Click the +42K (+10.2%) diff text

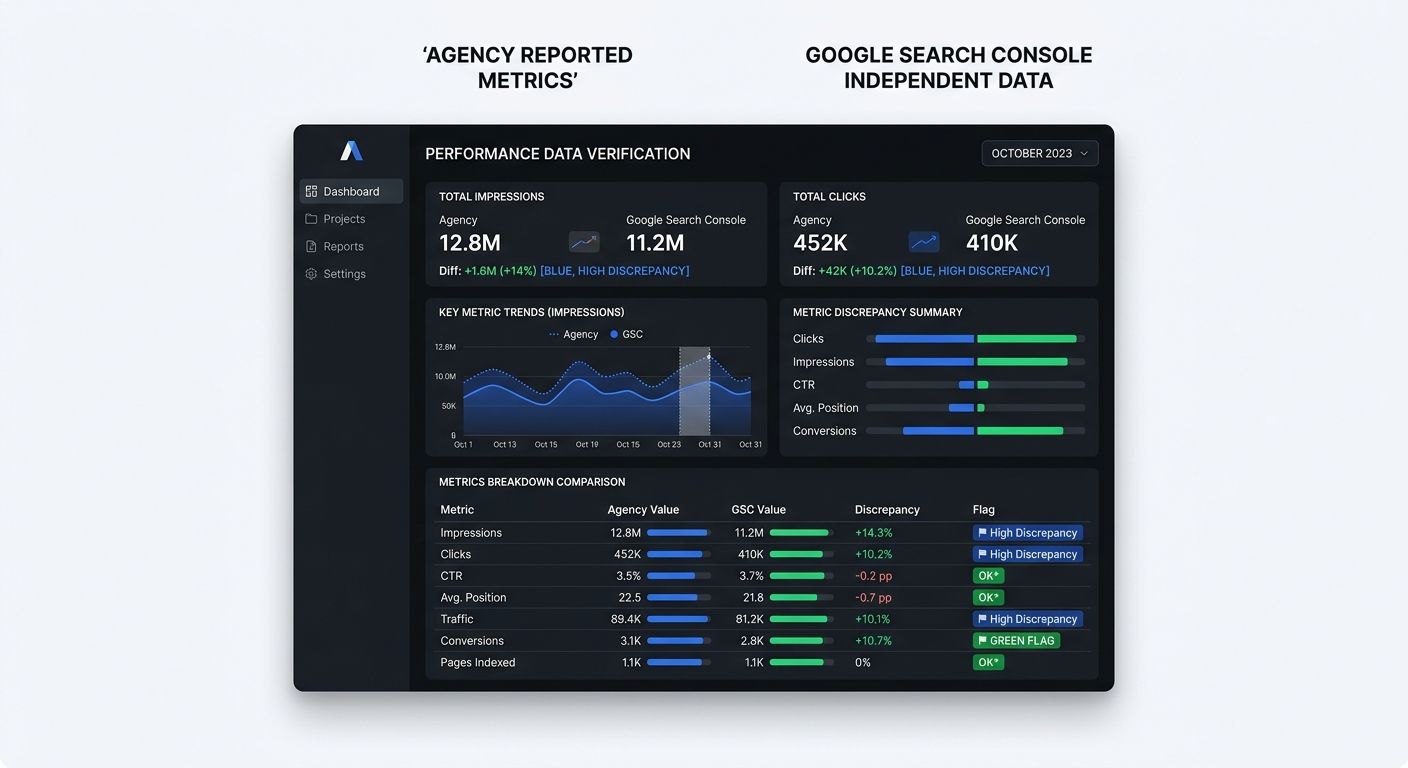(x=857, y=271)
